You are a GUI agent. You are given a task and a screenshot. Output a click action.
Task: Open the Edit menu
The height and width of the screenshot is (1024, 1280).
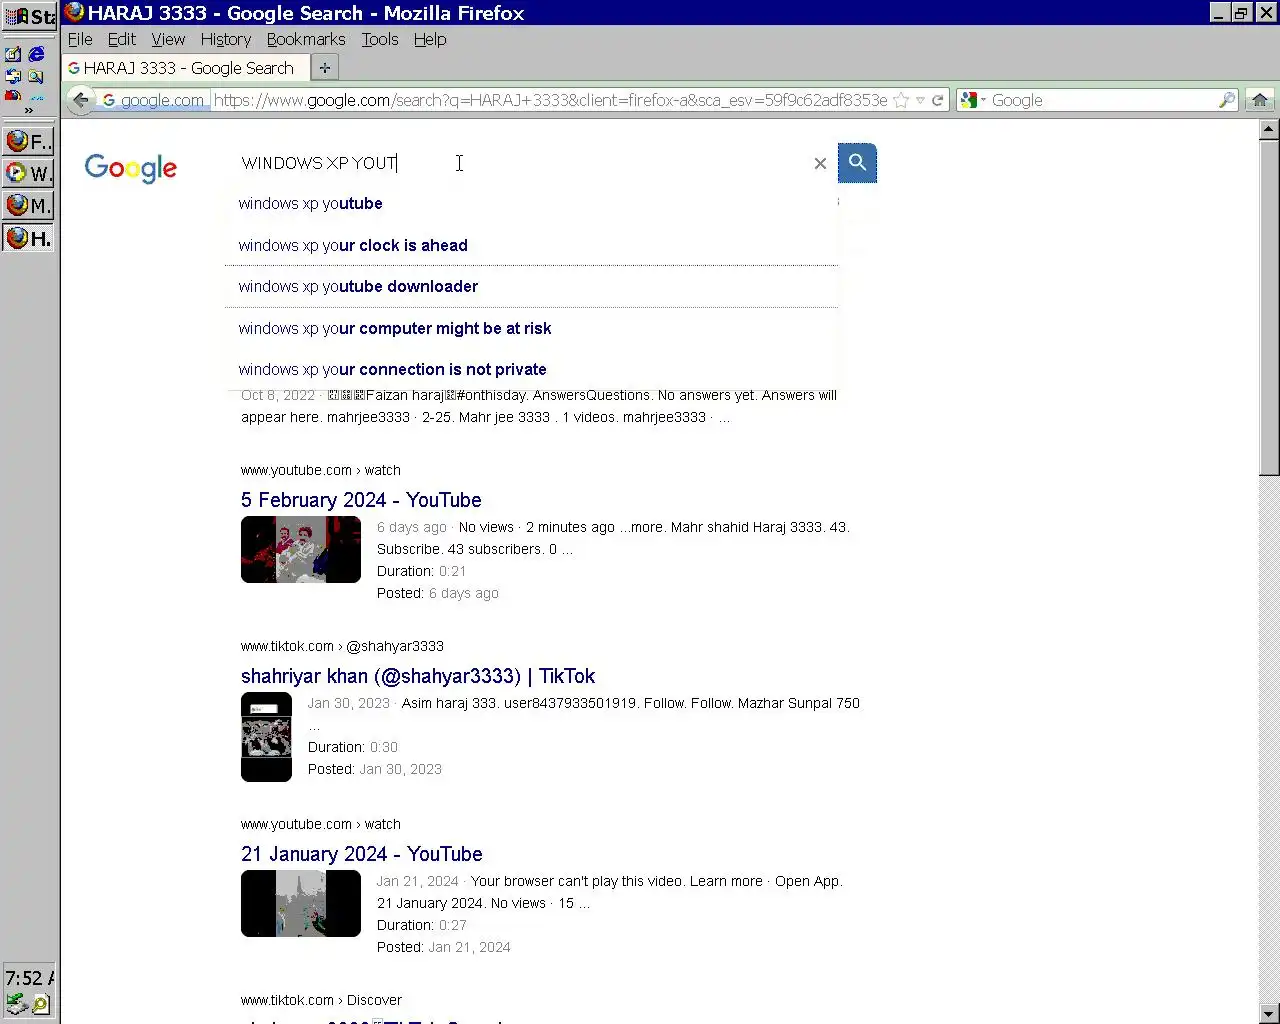(122, 39)
